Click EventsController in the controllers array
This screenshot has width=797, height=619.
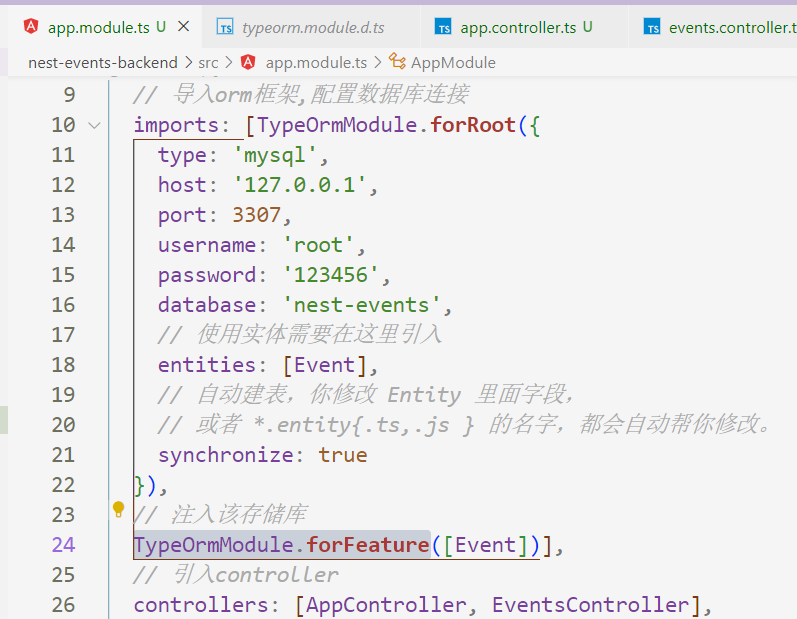[x=590, y=605]
